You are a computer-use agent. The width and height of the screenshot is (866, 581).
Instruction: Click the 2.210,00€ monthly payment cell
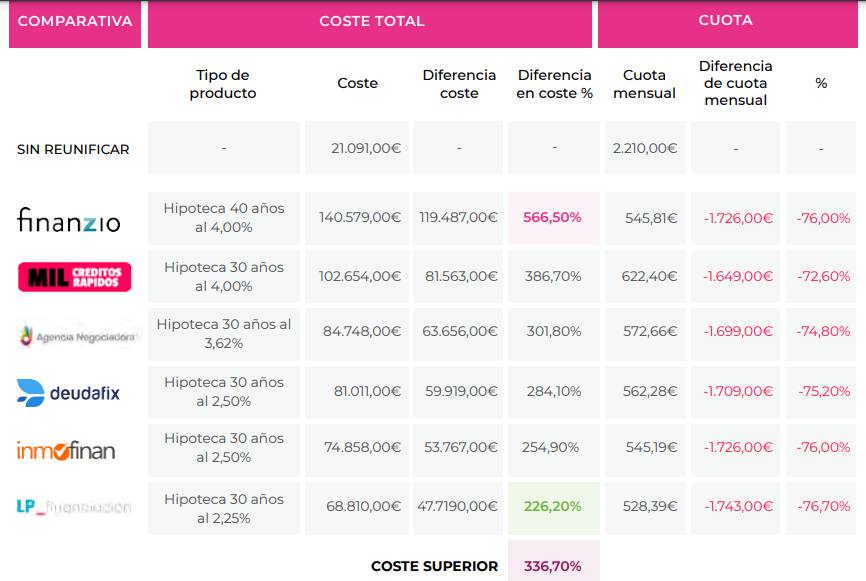point(645,149)
